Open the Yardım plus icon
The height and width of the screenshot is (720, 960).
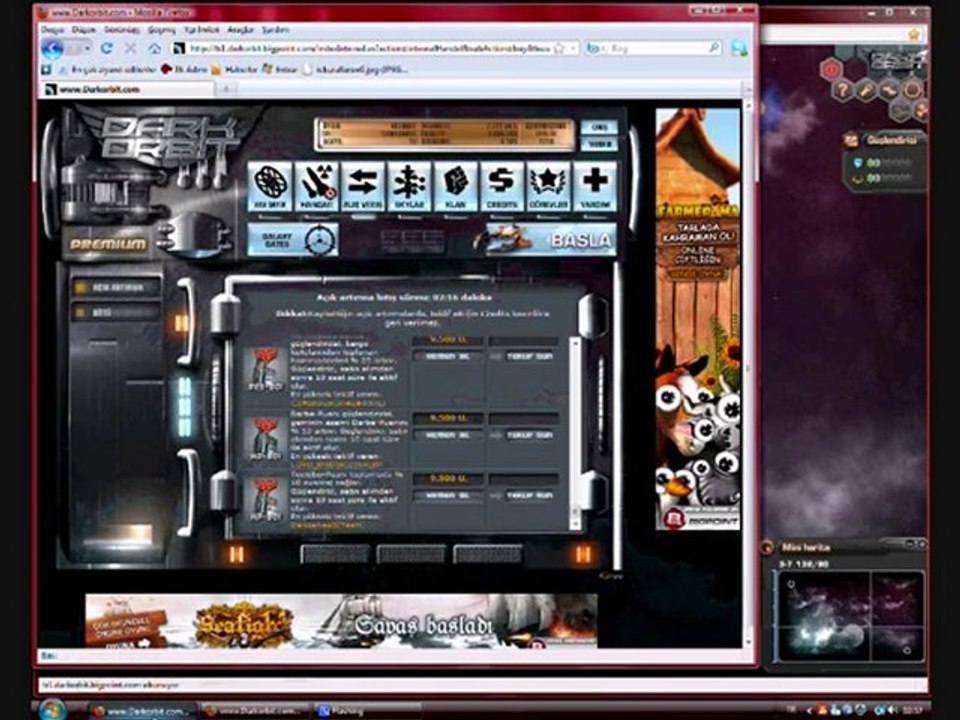click(595, 186)
